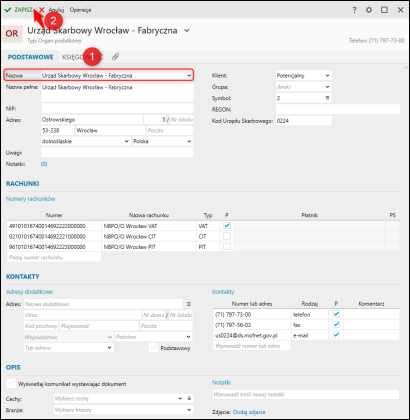Click the Uwagi input field
Image resolution: width=410 pixels, height=420 pixels.
coord(117,152)
